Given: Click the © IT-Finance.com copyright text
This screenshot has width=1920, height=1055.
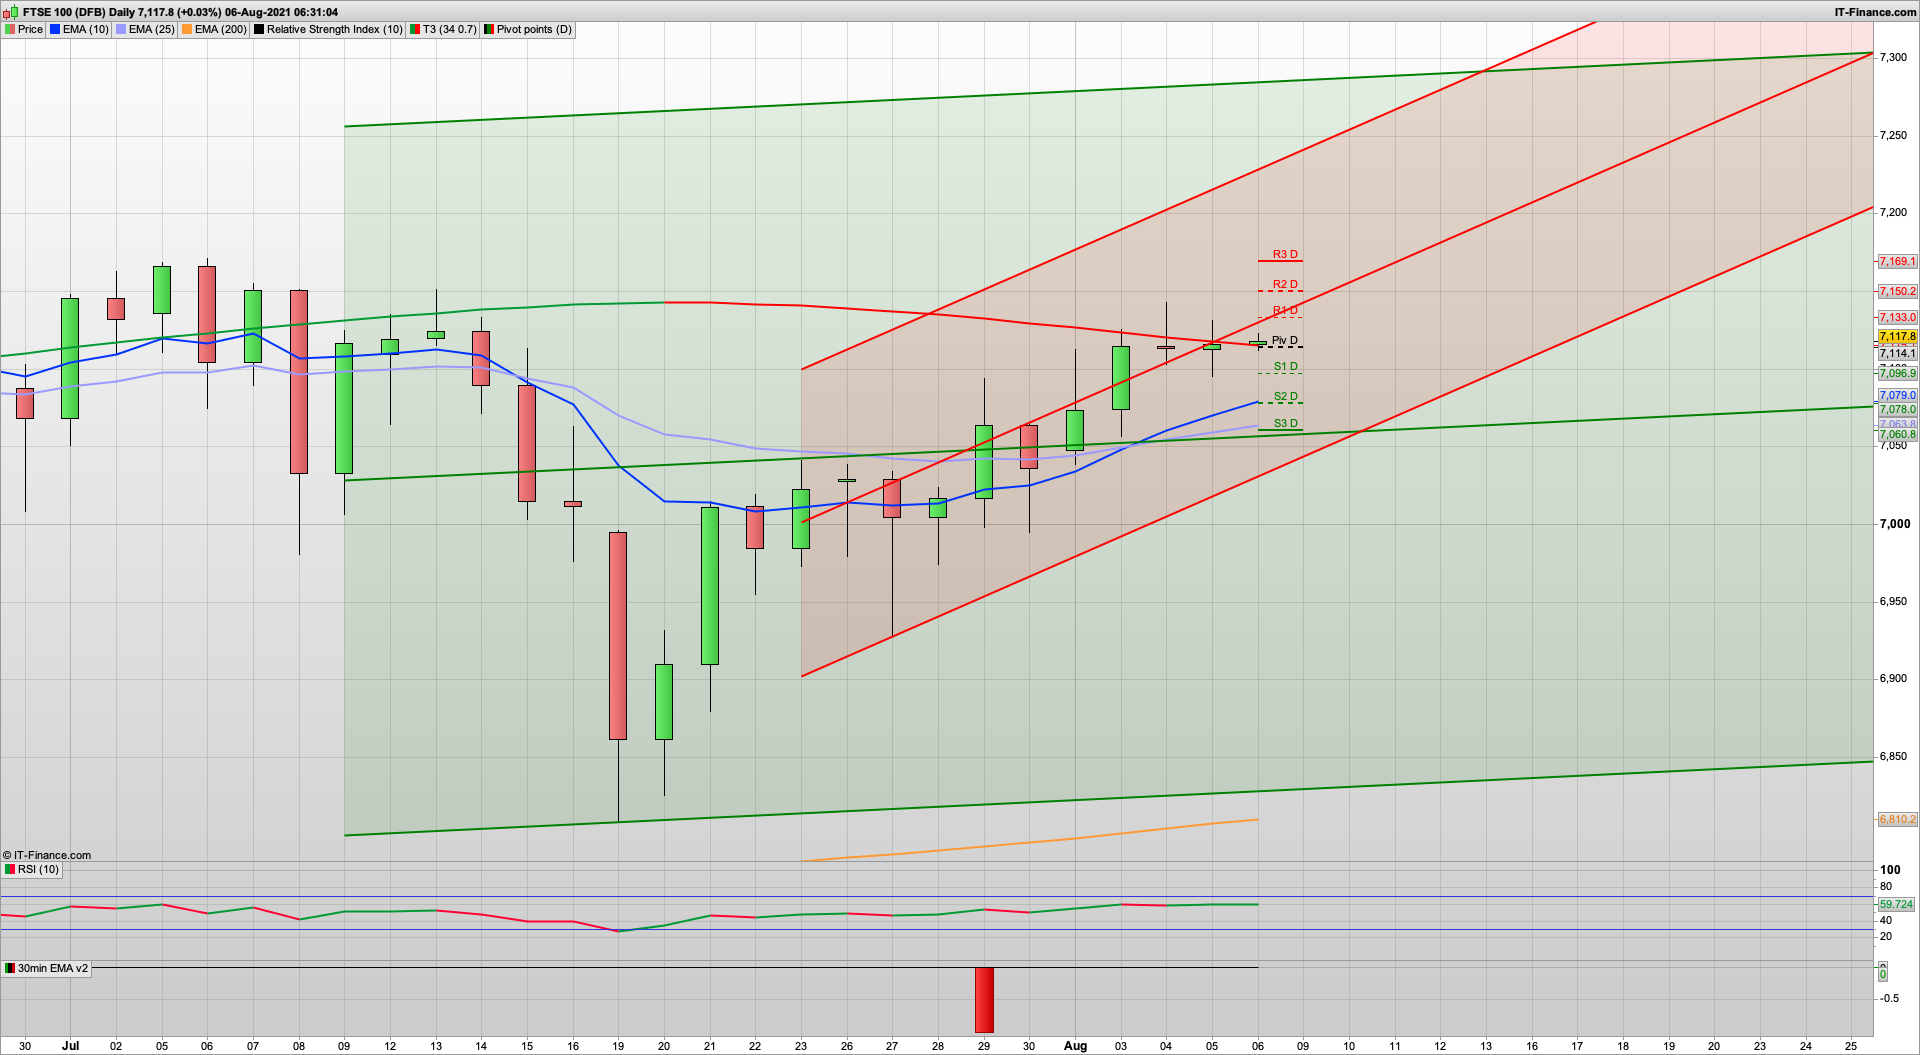Looking at the screenshot, I should pos(48,855).
